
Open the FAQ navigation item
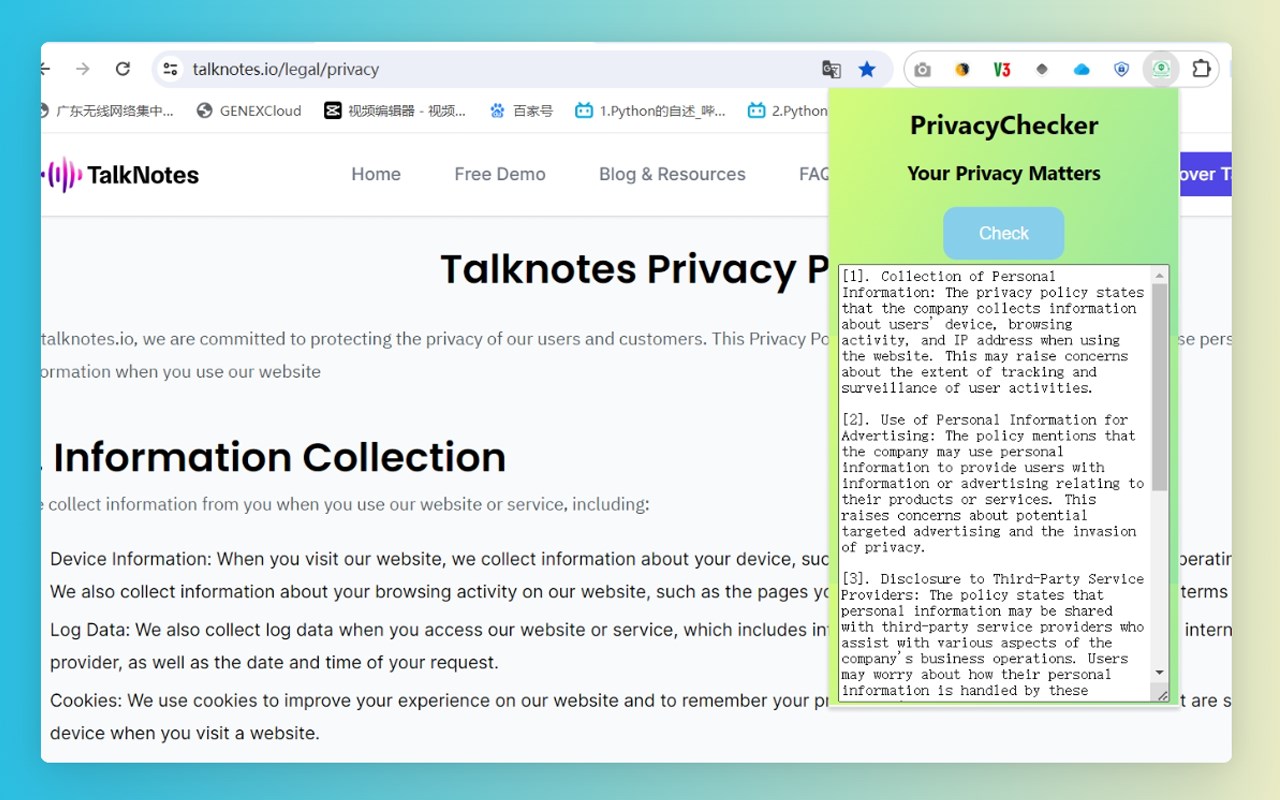click(x=814, y=174)
